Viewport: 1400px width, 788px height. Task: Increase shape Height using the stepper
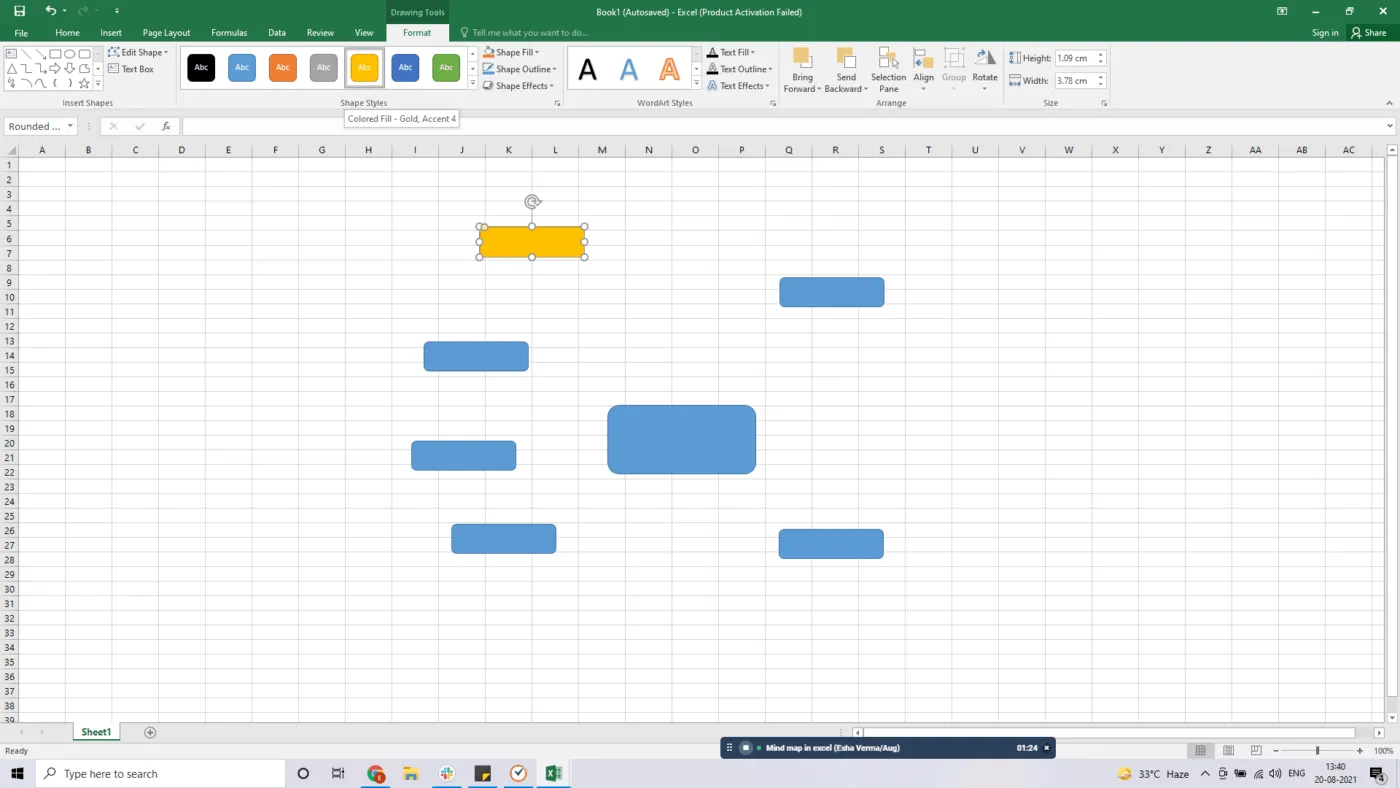click(x=1101, y=53)
